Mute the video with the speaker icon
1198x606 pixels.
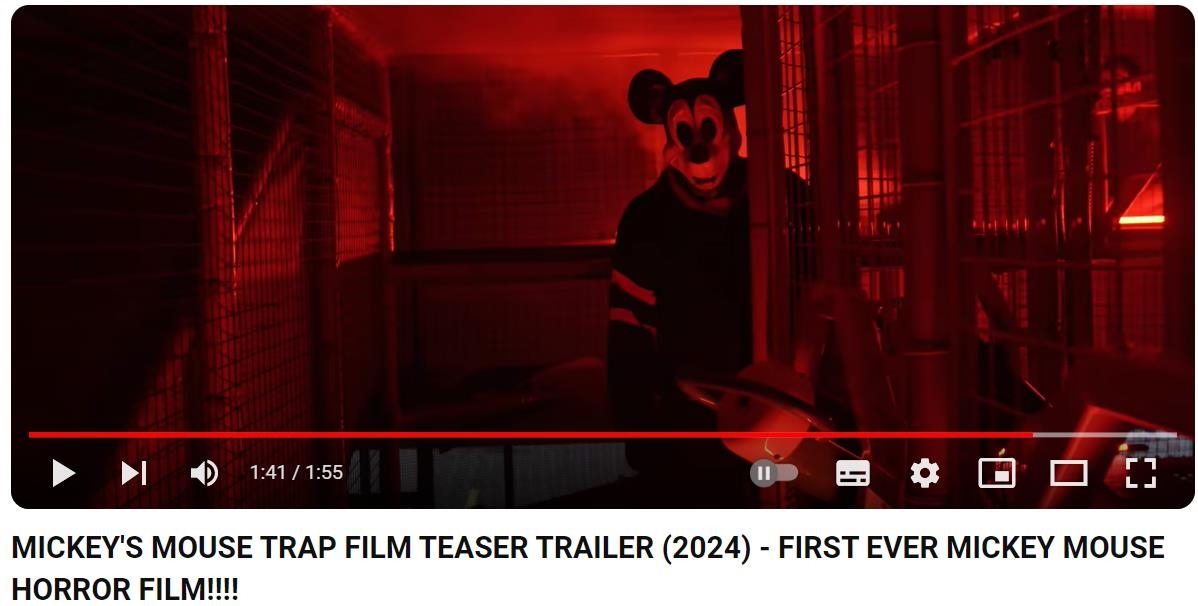point(204,474)
